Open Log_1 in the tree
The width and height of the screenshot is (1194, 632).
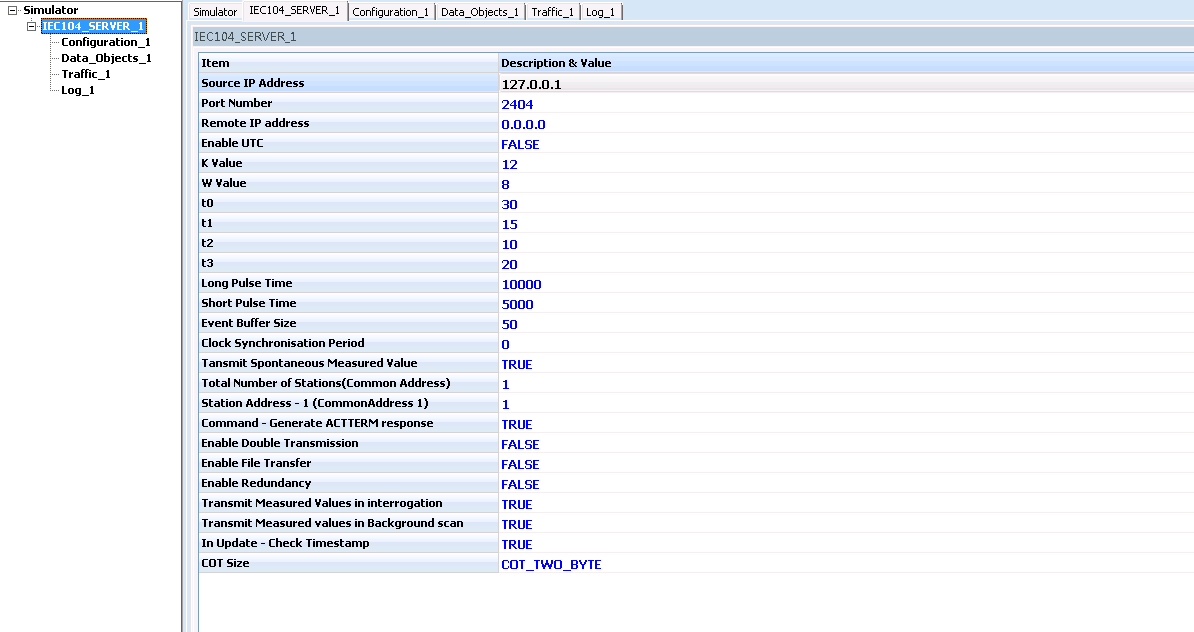pyautogui.click(x=78, y=91)
